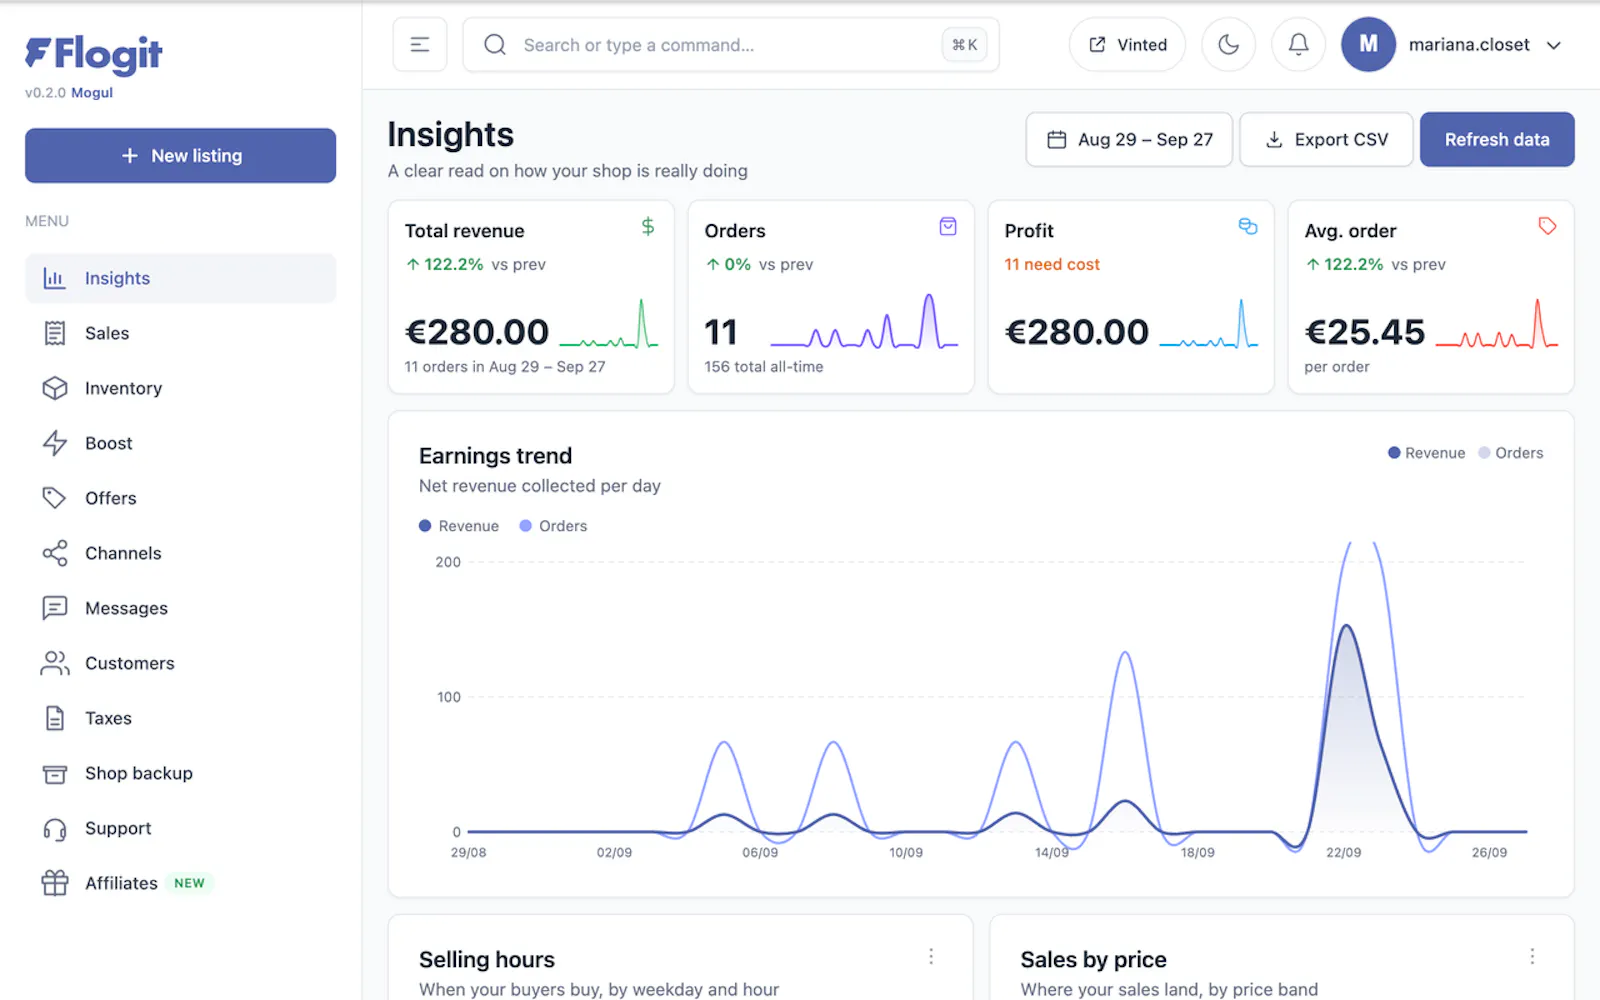The image size is (1600, 1000).
Task: Open the Inventory menu item
Action: (x=180, y=388)
